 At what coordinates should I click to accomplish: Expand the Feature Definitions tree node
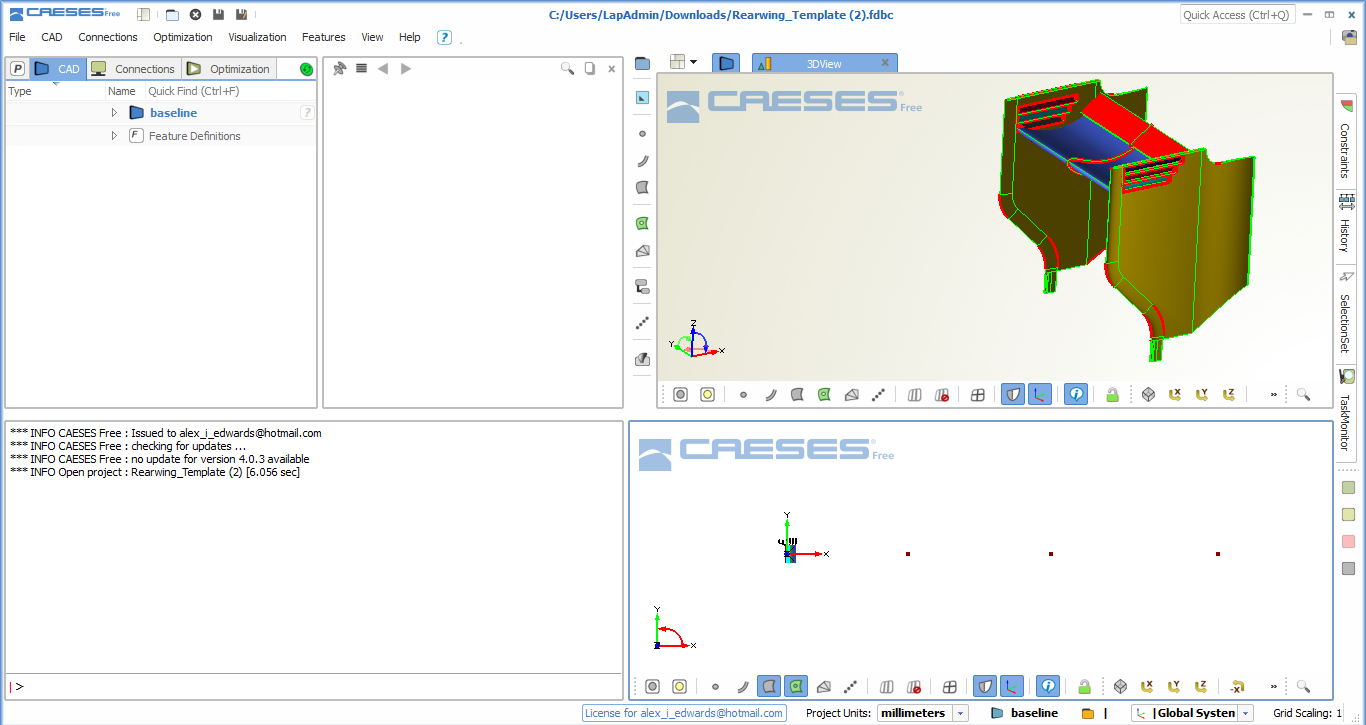[114, 136]
